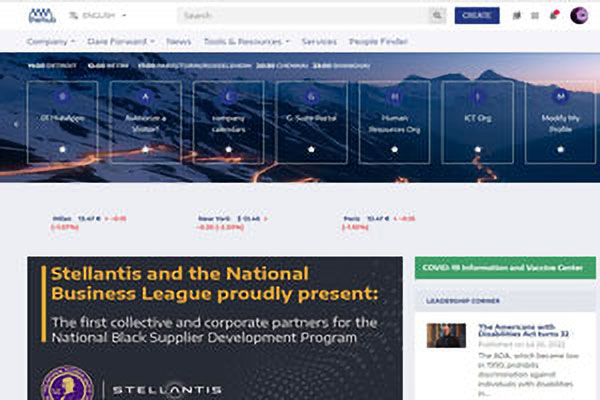Open the ICT Org card
The image size is (600, 400).
478,122
